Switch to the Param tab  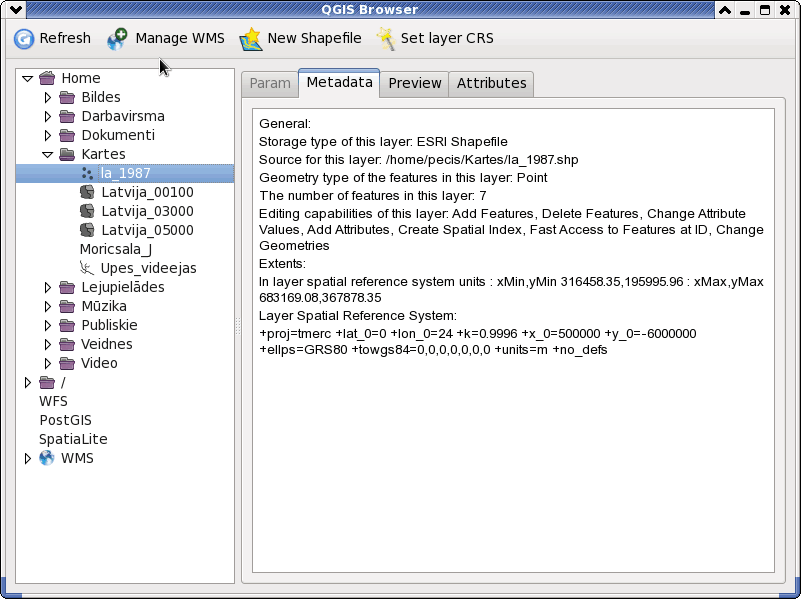(270, 83)
